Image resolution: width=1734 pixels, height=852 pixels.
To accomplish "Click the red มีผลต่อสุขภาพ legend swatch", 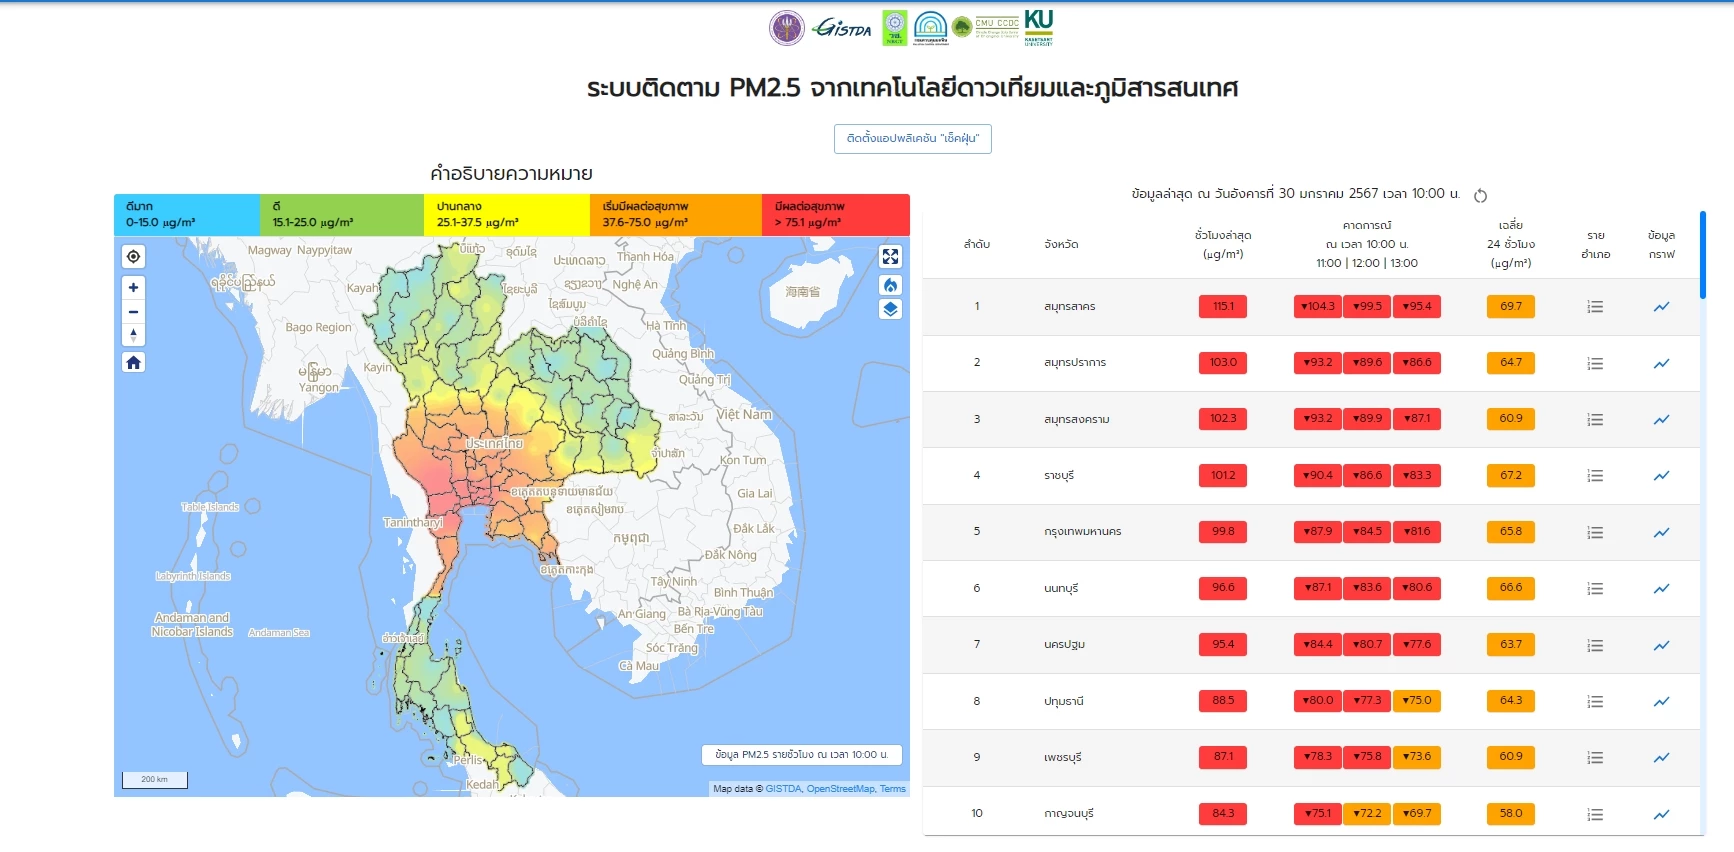I will (836, 214).
